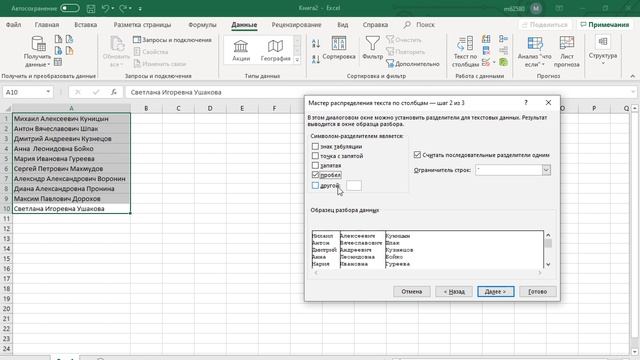
Task: Switch to the Главная tab
Action: pyautogui.click(x=47, y=25)
